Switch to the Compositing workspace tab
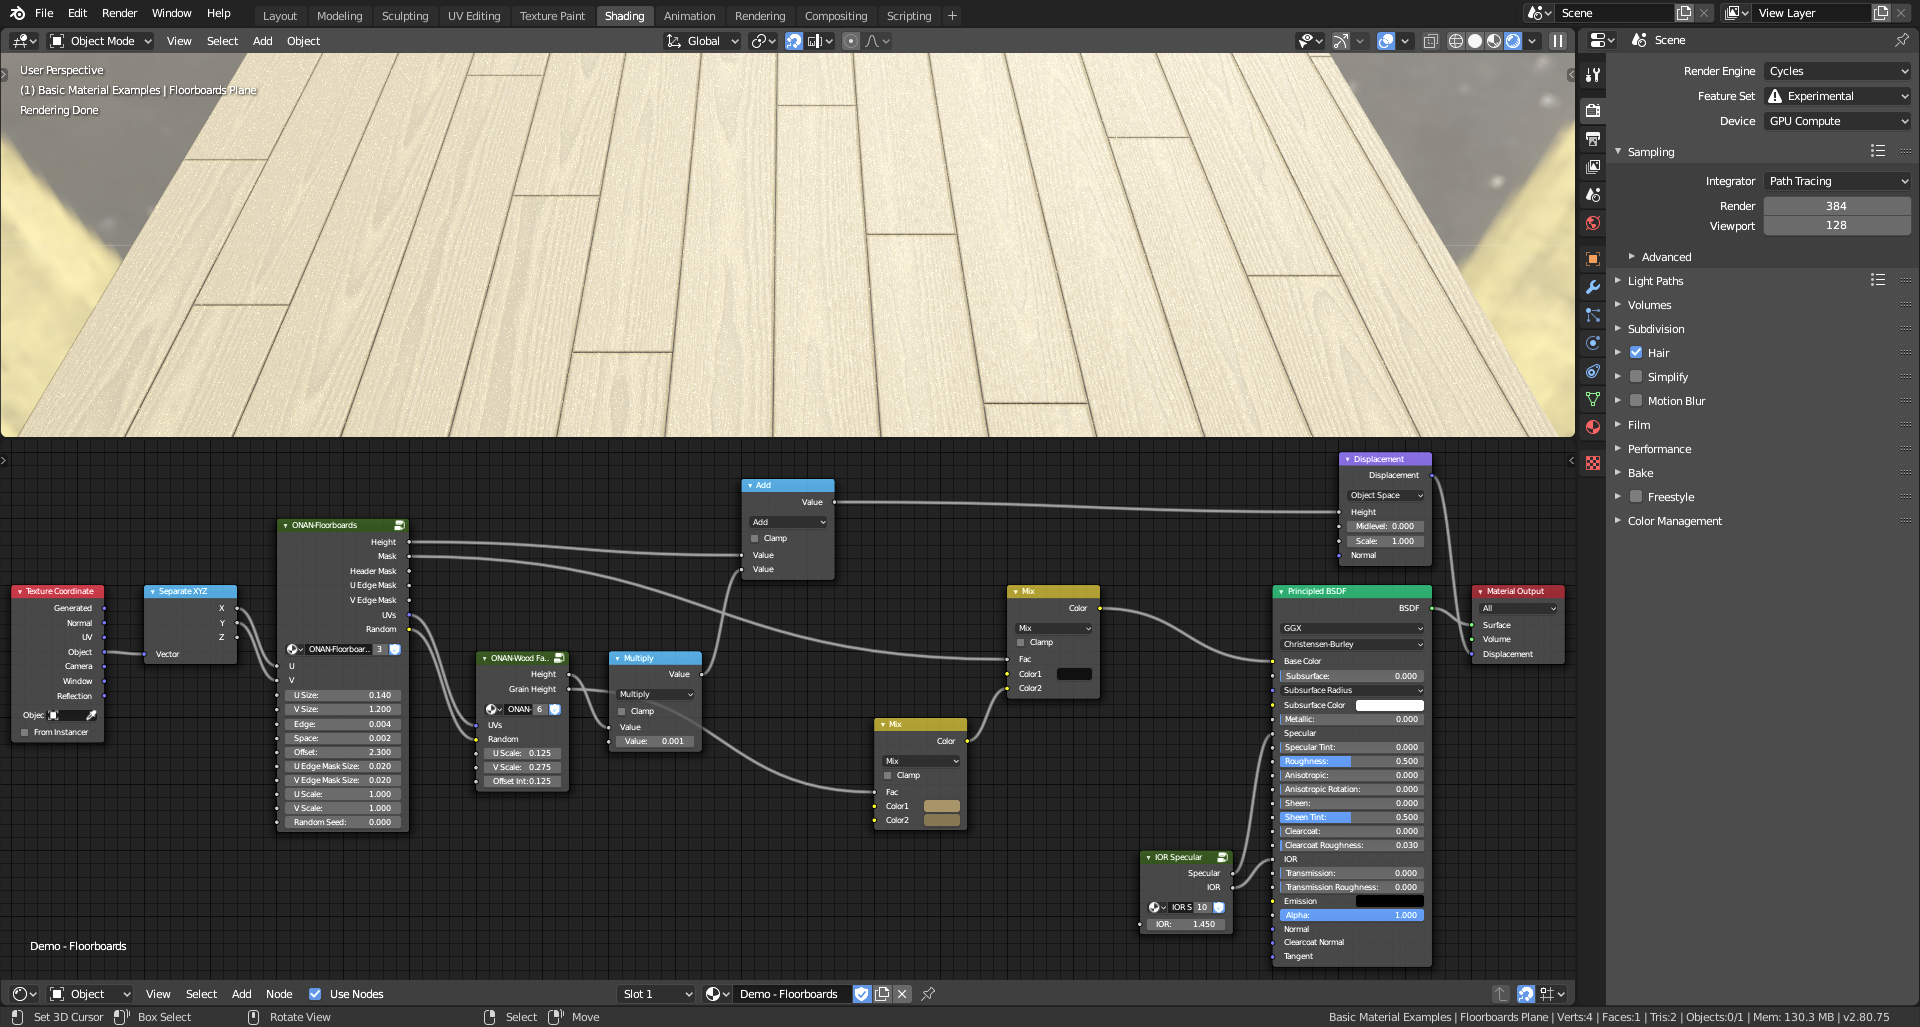Image resolution: width=1920 pixels, height=1027 pixels. (x=836, y=16)
